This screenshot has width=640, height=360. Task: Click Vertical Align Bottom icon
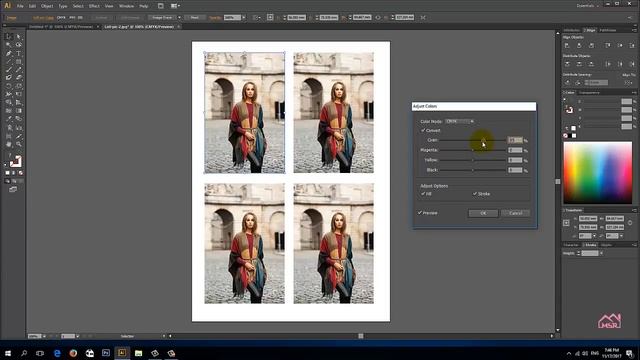pos(632,45)
